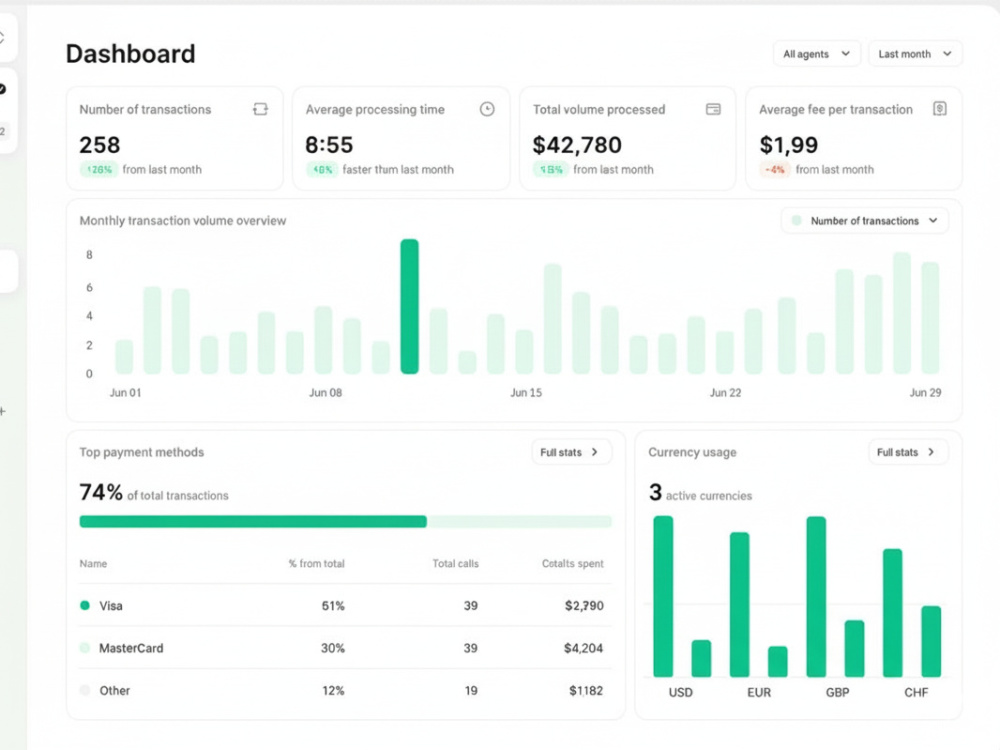Click the Dashboard page title
This screenshot has height=750, width=1000.
point(131,54)
